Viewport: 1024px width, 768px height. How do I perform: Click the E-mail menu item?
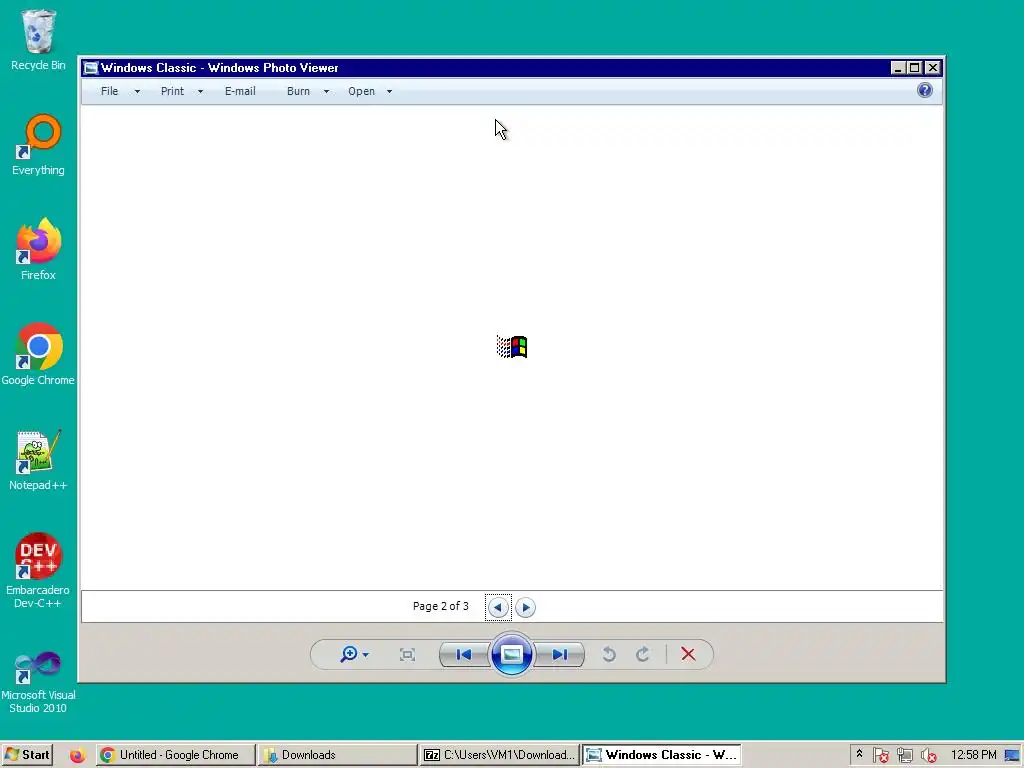[x=240, y=91]
